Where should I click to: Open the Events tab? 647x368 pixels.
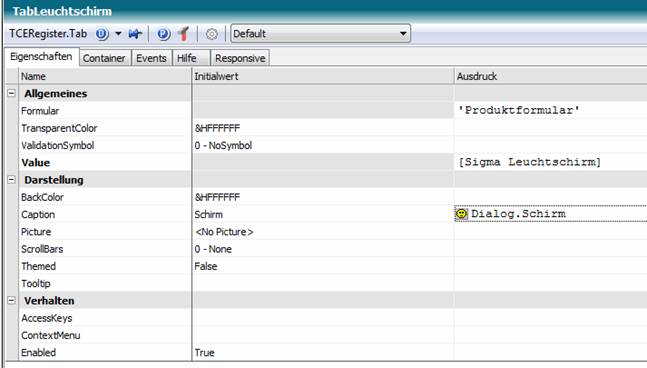click(151, 58)
